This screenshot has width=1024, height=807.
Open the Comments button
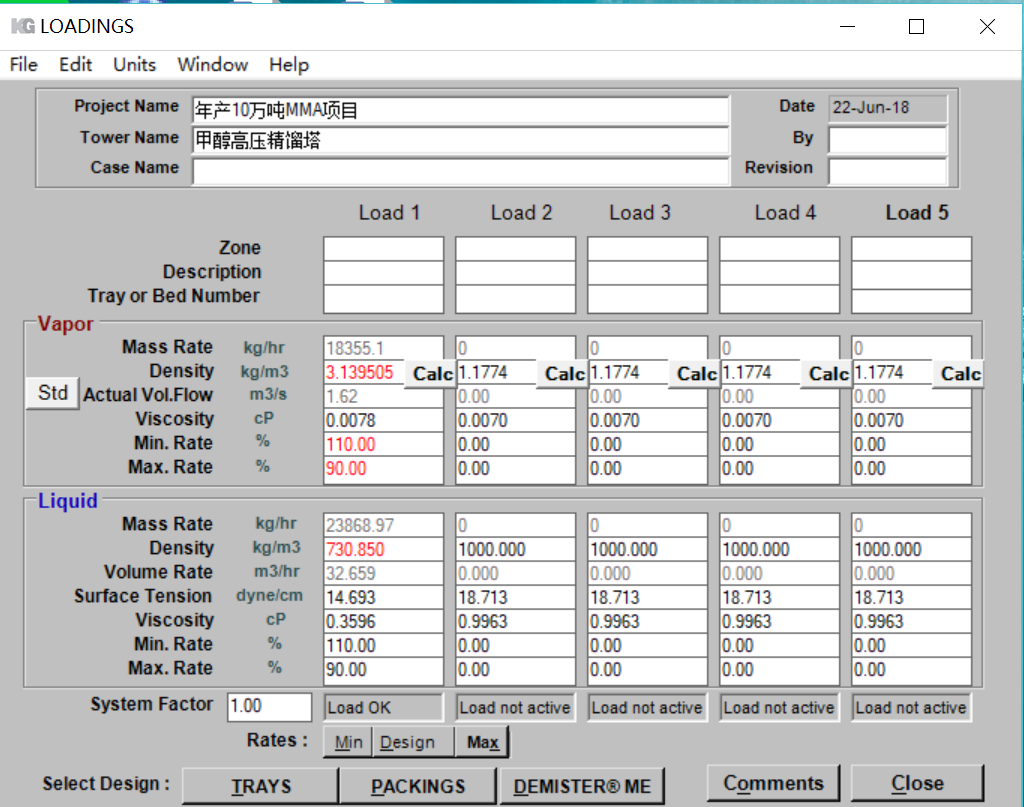[773, 783]
